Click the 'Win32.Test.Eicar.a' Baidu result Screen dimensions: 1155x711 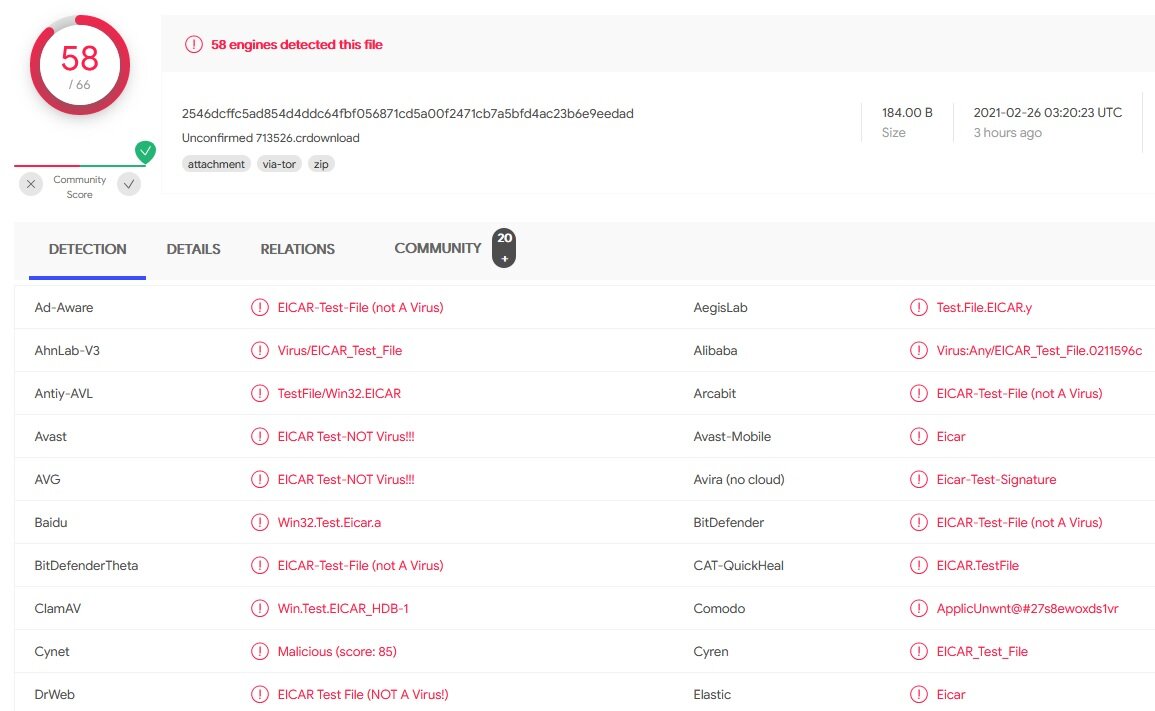click(x=329, y=522)
